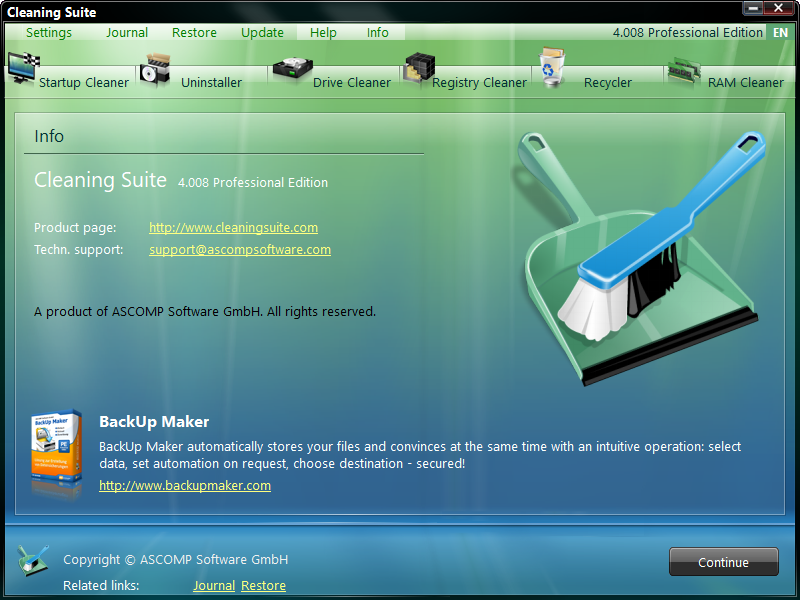Screen dimensions: 800x600
Task: Close the Cleaning Suite window
Action: (x=779, y=8)
